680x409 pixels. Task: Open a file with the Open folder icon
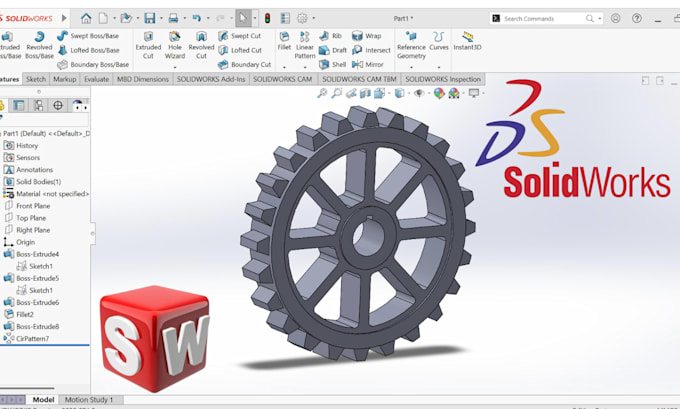coord(126,18)
